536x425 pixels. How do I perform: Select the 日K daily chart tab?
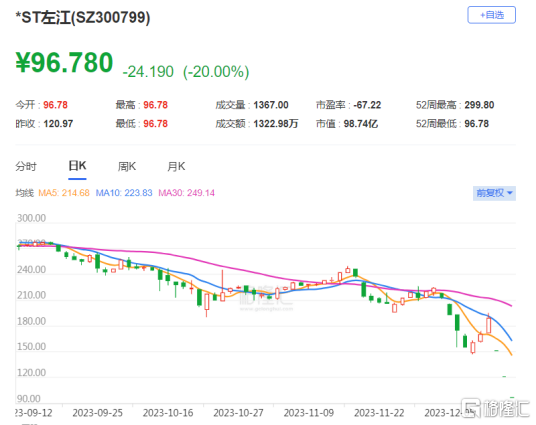pos(77,166)
